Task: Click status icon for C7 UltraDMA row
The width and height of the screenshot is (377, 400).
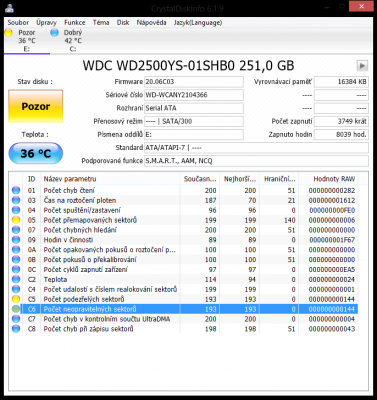Action: [x=16, y=319]
